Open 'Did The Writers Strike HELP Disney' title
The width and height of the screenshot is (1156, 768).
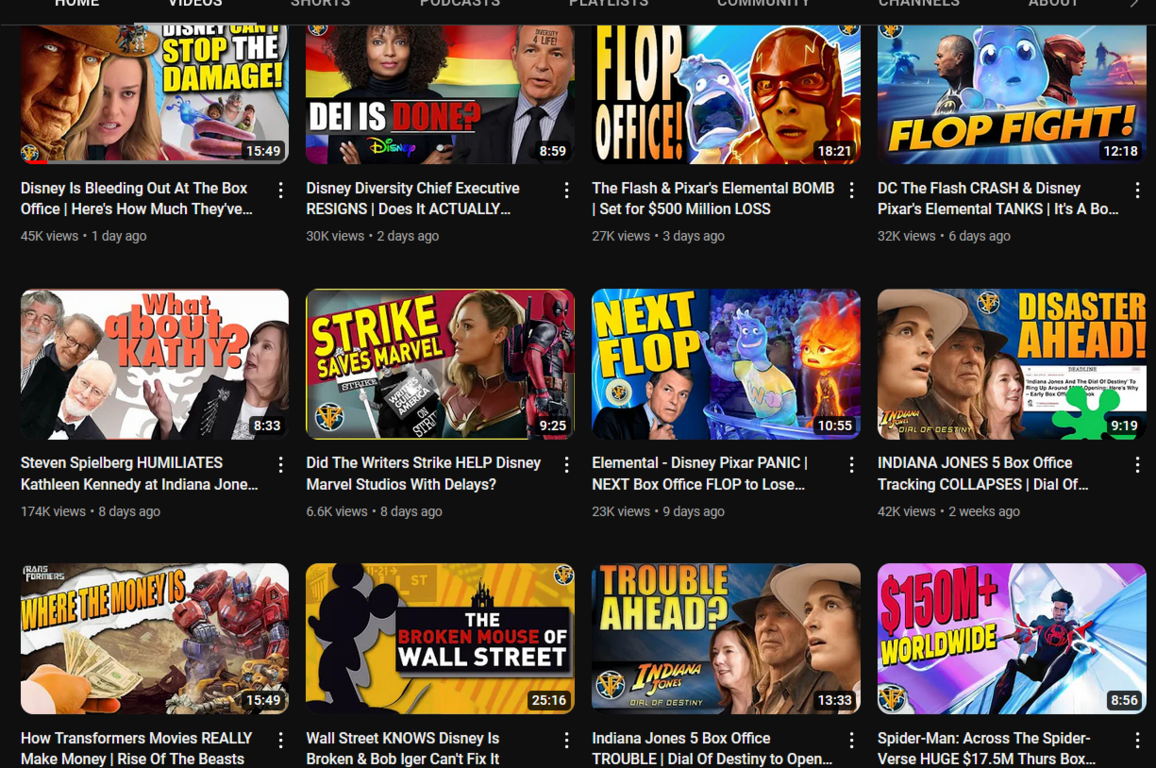tap(423, 473)
